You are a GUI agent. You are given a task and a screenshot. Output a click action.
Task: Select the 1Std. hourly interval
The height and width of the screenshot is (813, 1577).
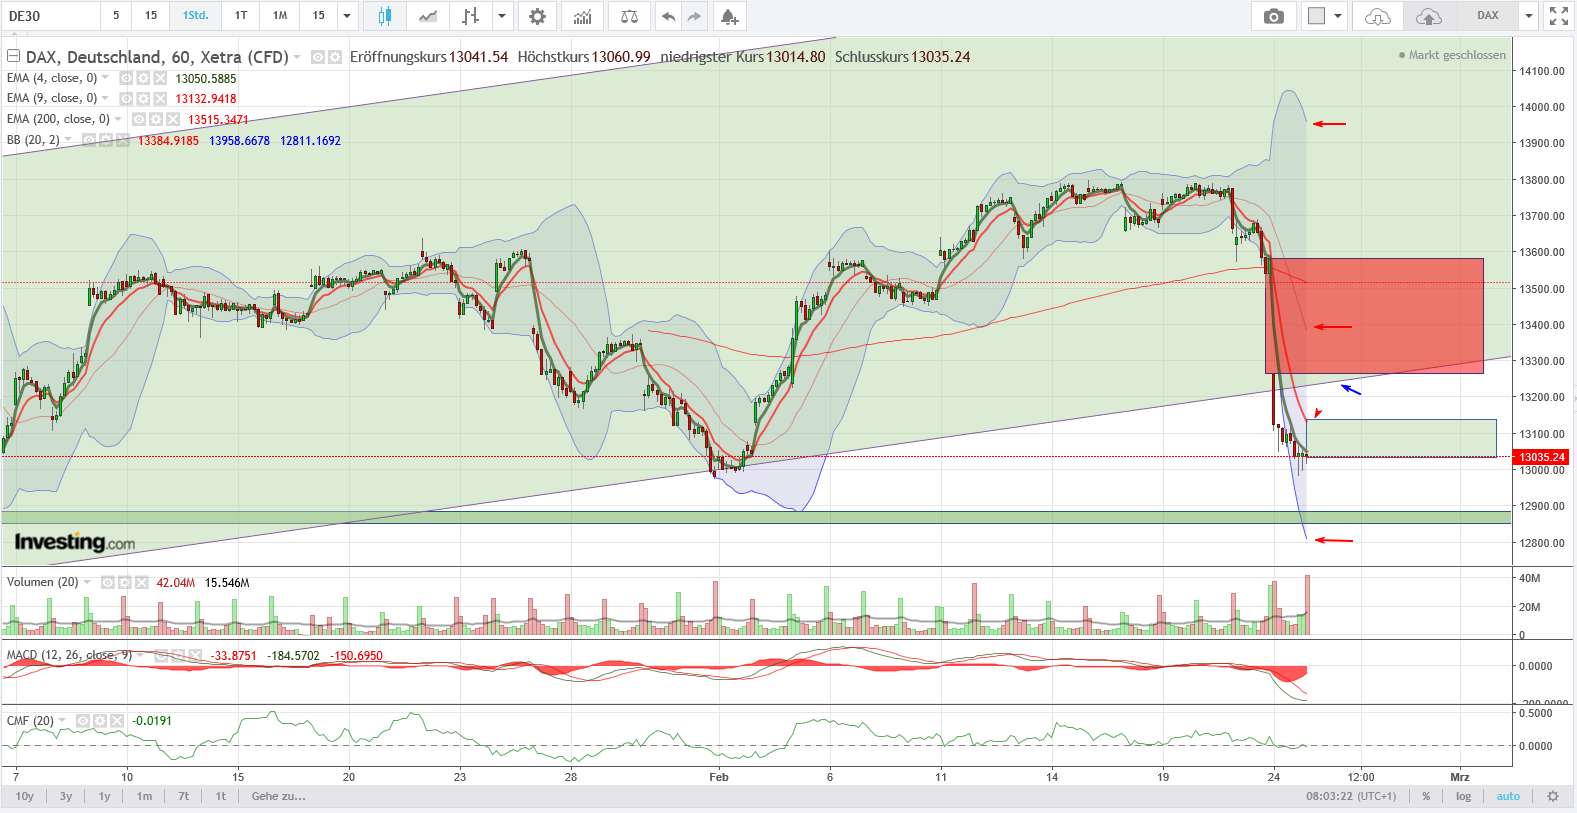click(196, 16)
